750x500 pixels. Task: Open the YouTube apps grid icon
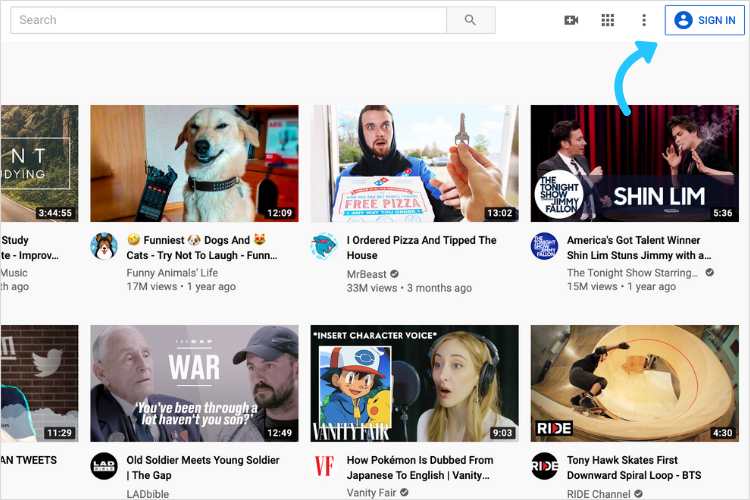pyautogui.click(x=607, y=20)
